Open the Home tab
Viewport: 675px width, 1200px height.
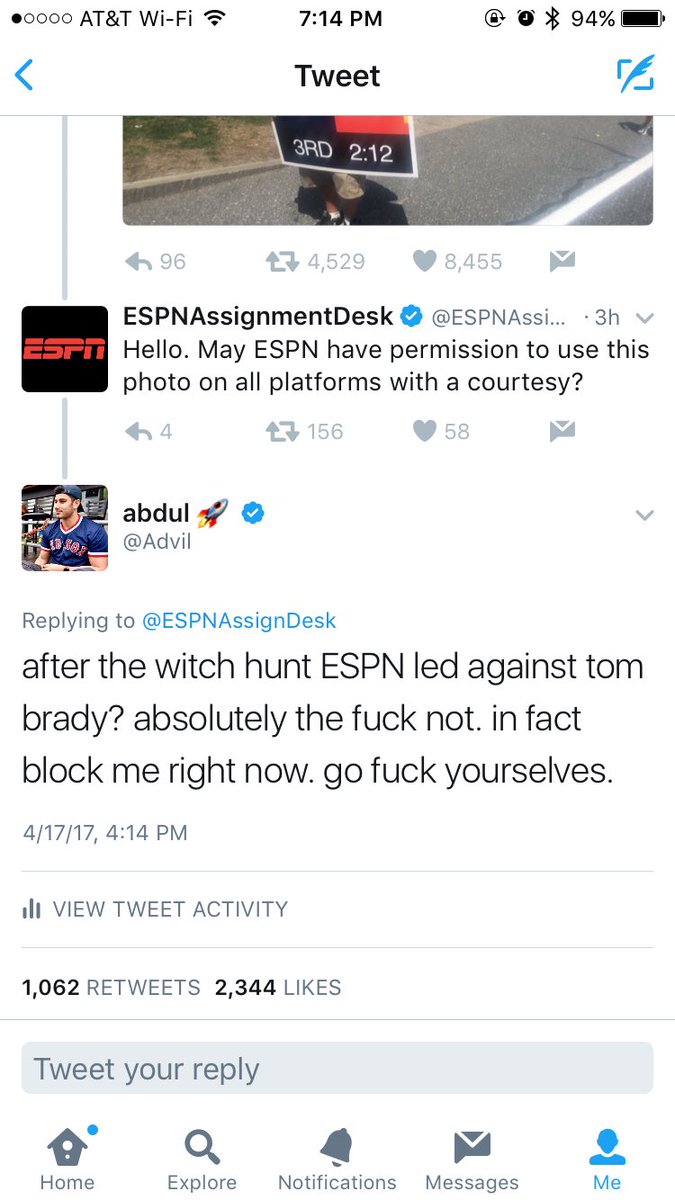67,1158
